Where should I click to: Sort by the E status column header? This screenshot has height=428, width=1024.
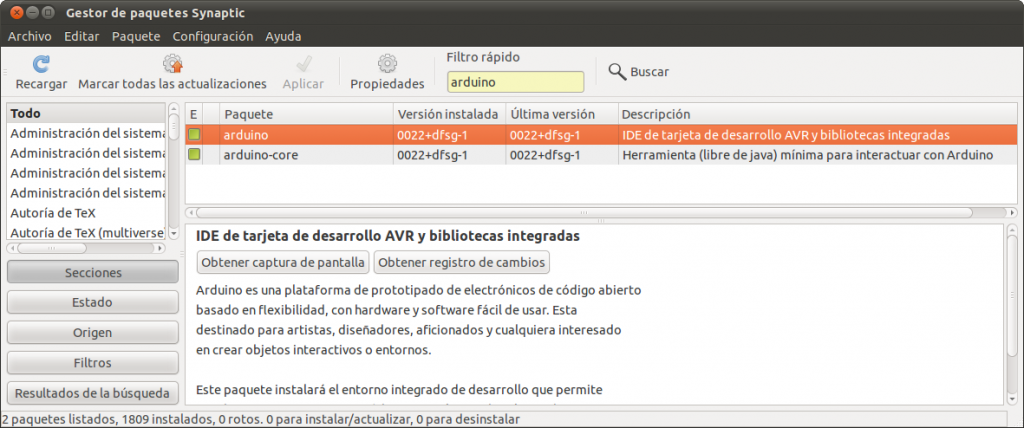(x=194, y=114)
